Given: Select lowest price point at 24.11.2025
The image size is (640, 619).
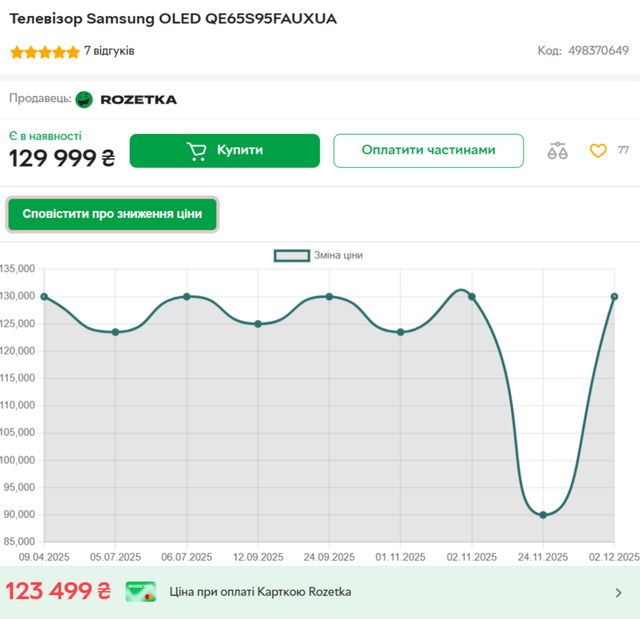Looking at the screenshot, I should [x=543, y=515].
